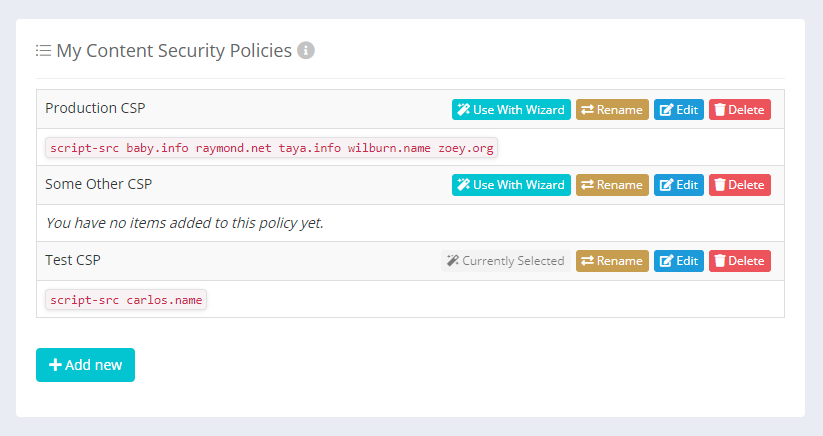Viewport: 823px width, 436px height.
Task: Rename the Test CSP policy
Action: pos(612,261)
